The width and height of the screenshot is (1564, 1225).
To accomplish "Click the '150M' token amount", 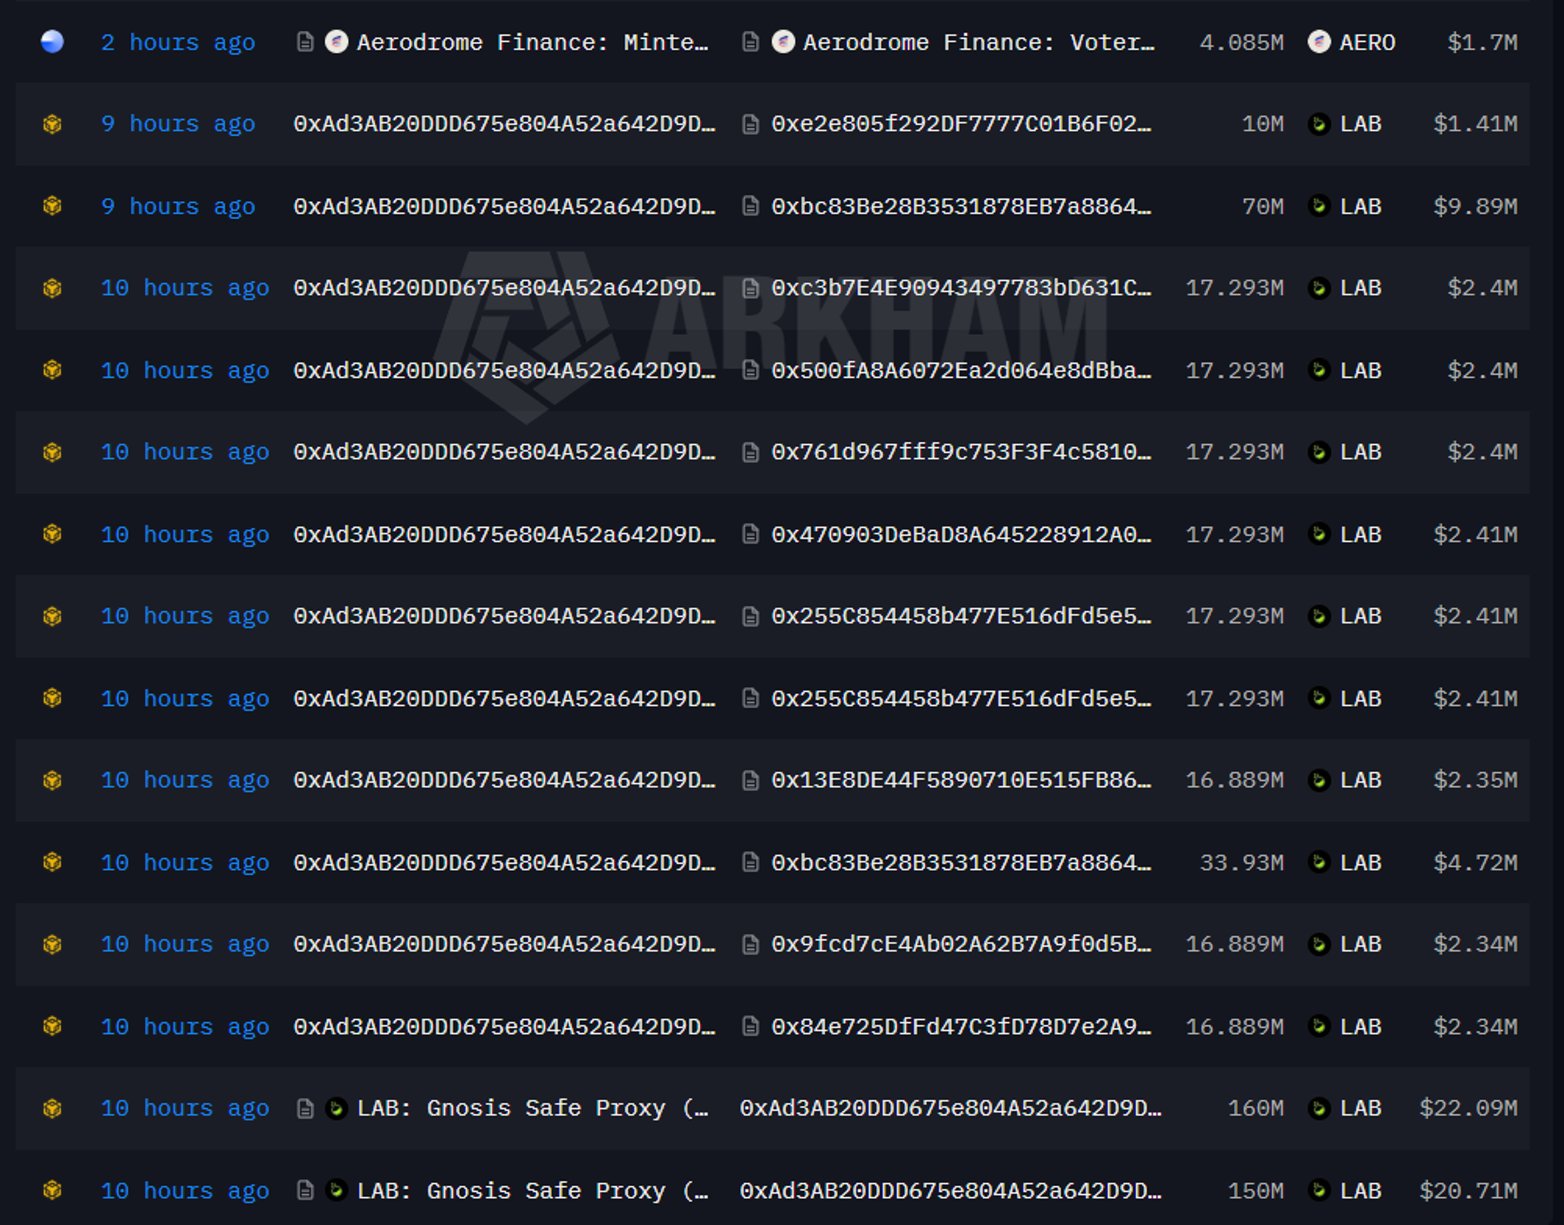I will 1255,1190.
